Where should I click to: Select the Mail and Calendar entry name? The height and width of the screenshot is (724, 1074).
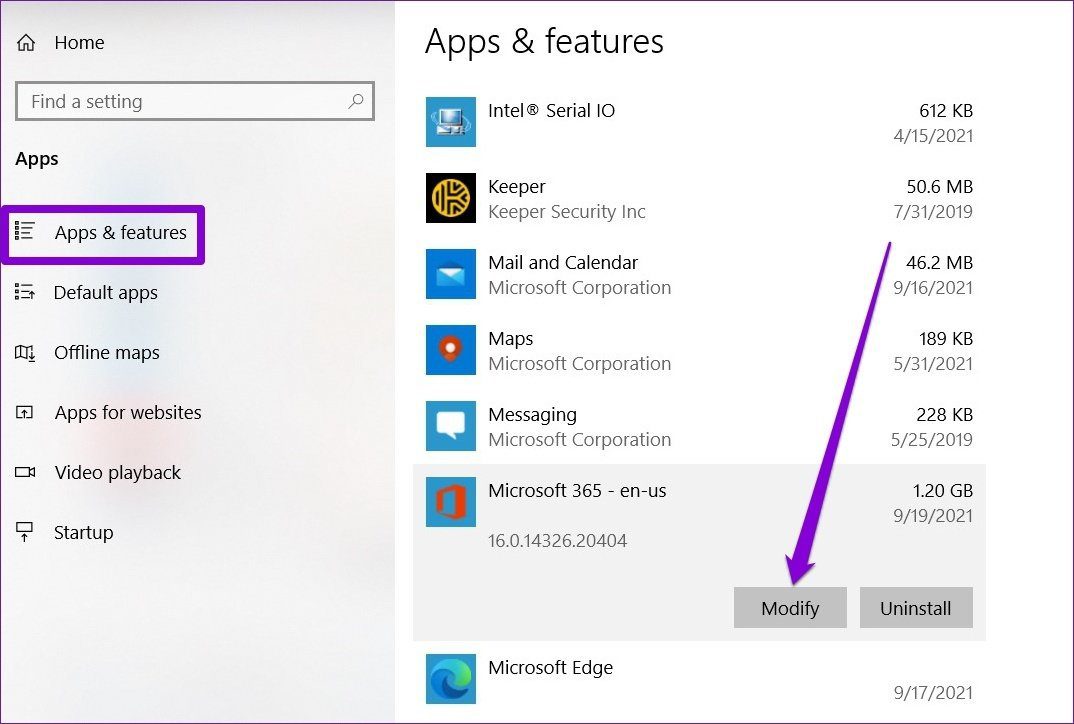pos(563,262)
